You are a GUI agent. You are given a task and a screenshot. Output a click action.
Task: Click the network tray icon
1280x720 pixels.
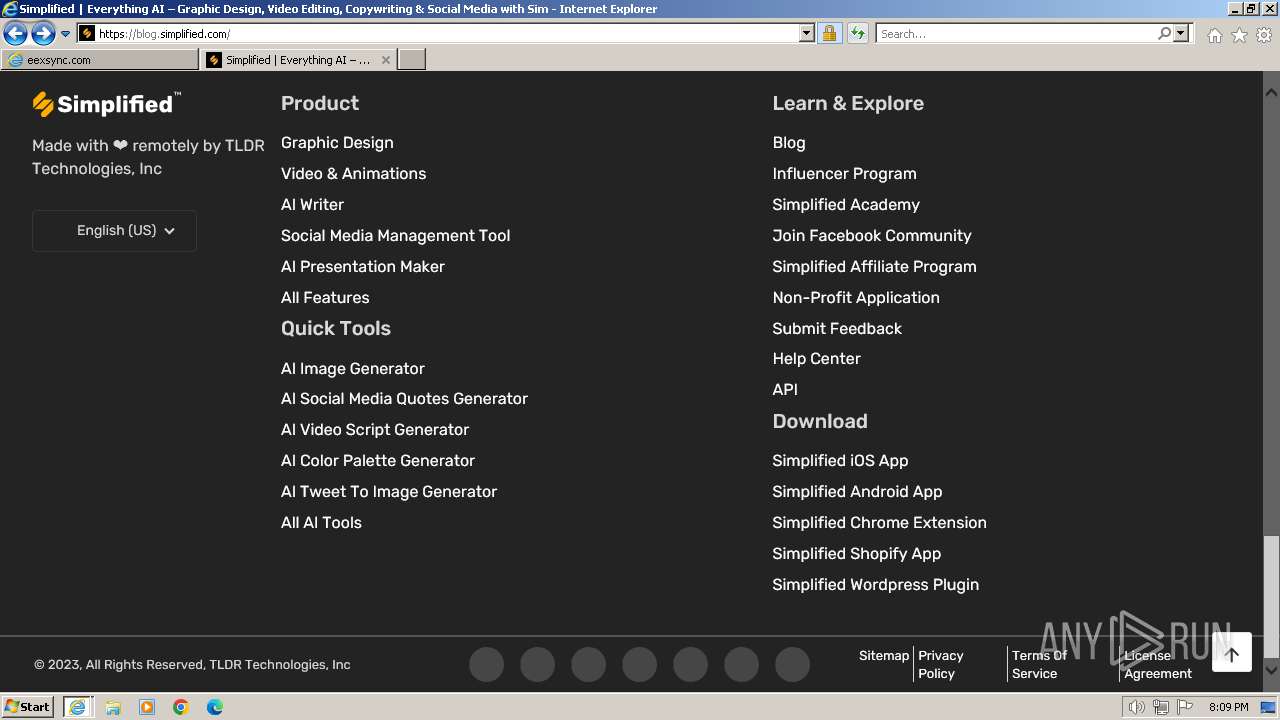(x=1161, y=707)
